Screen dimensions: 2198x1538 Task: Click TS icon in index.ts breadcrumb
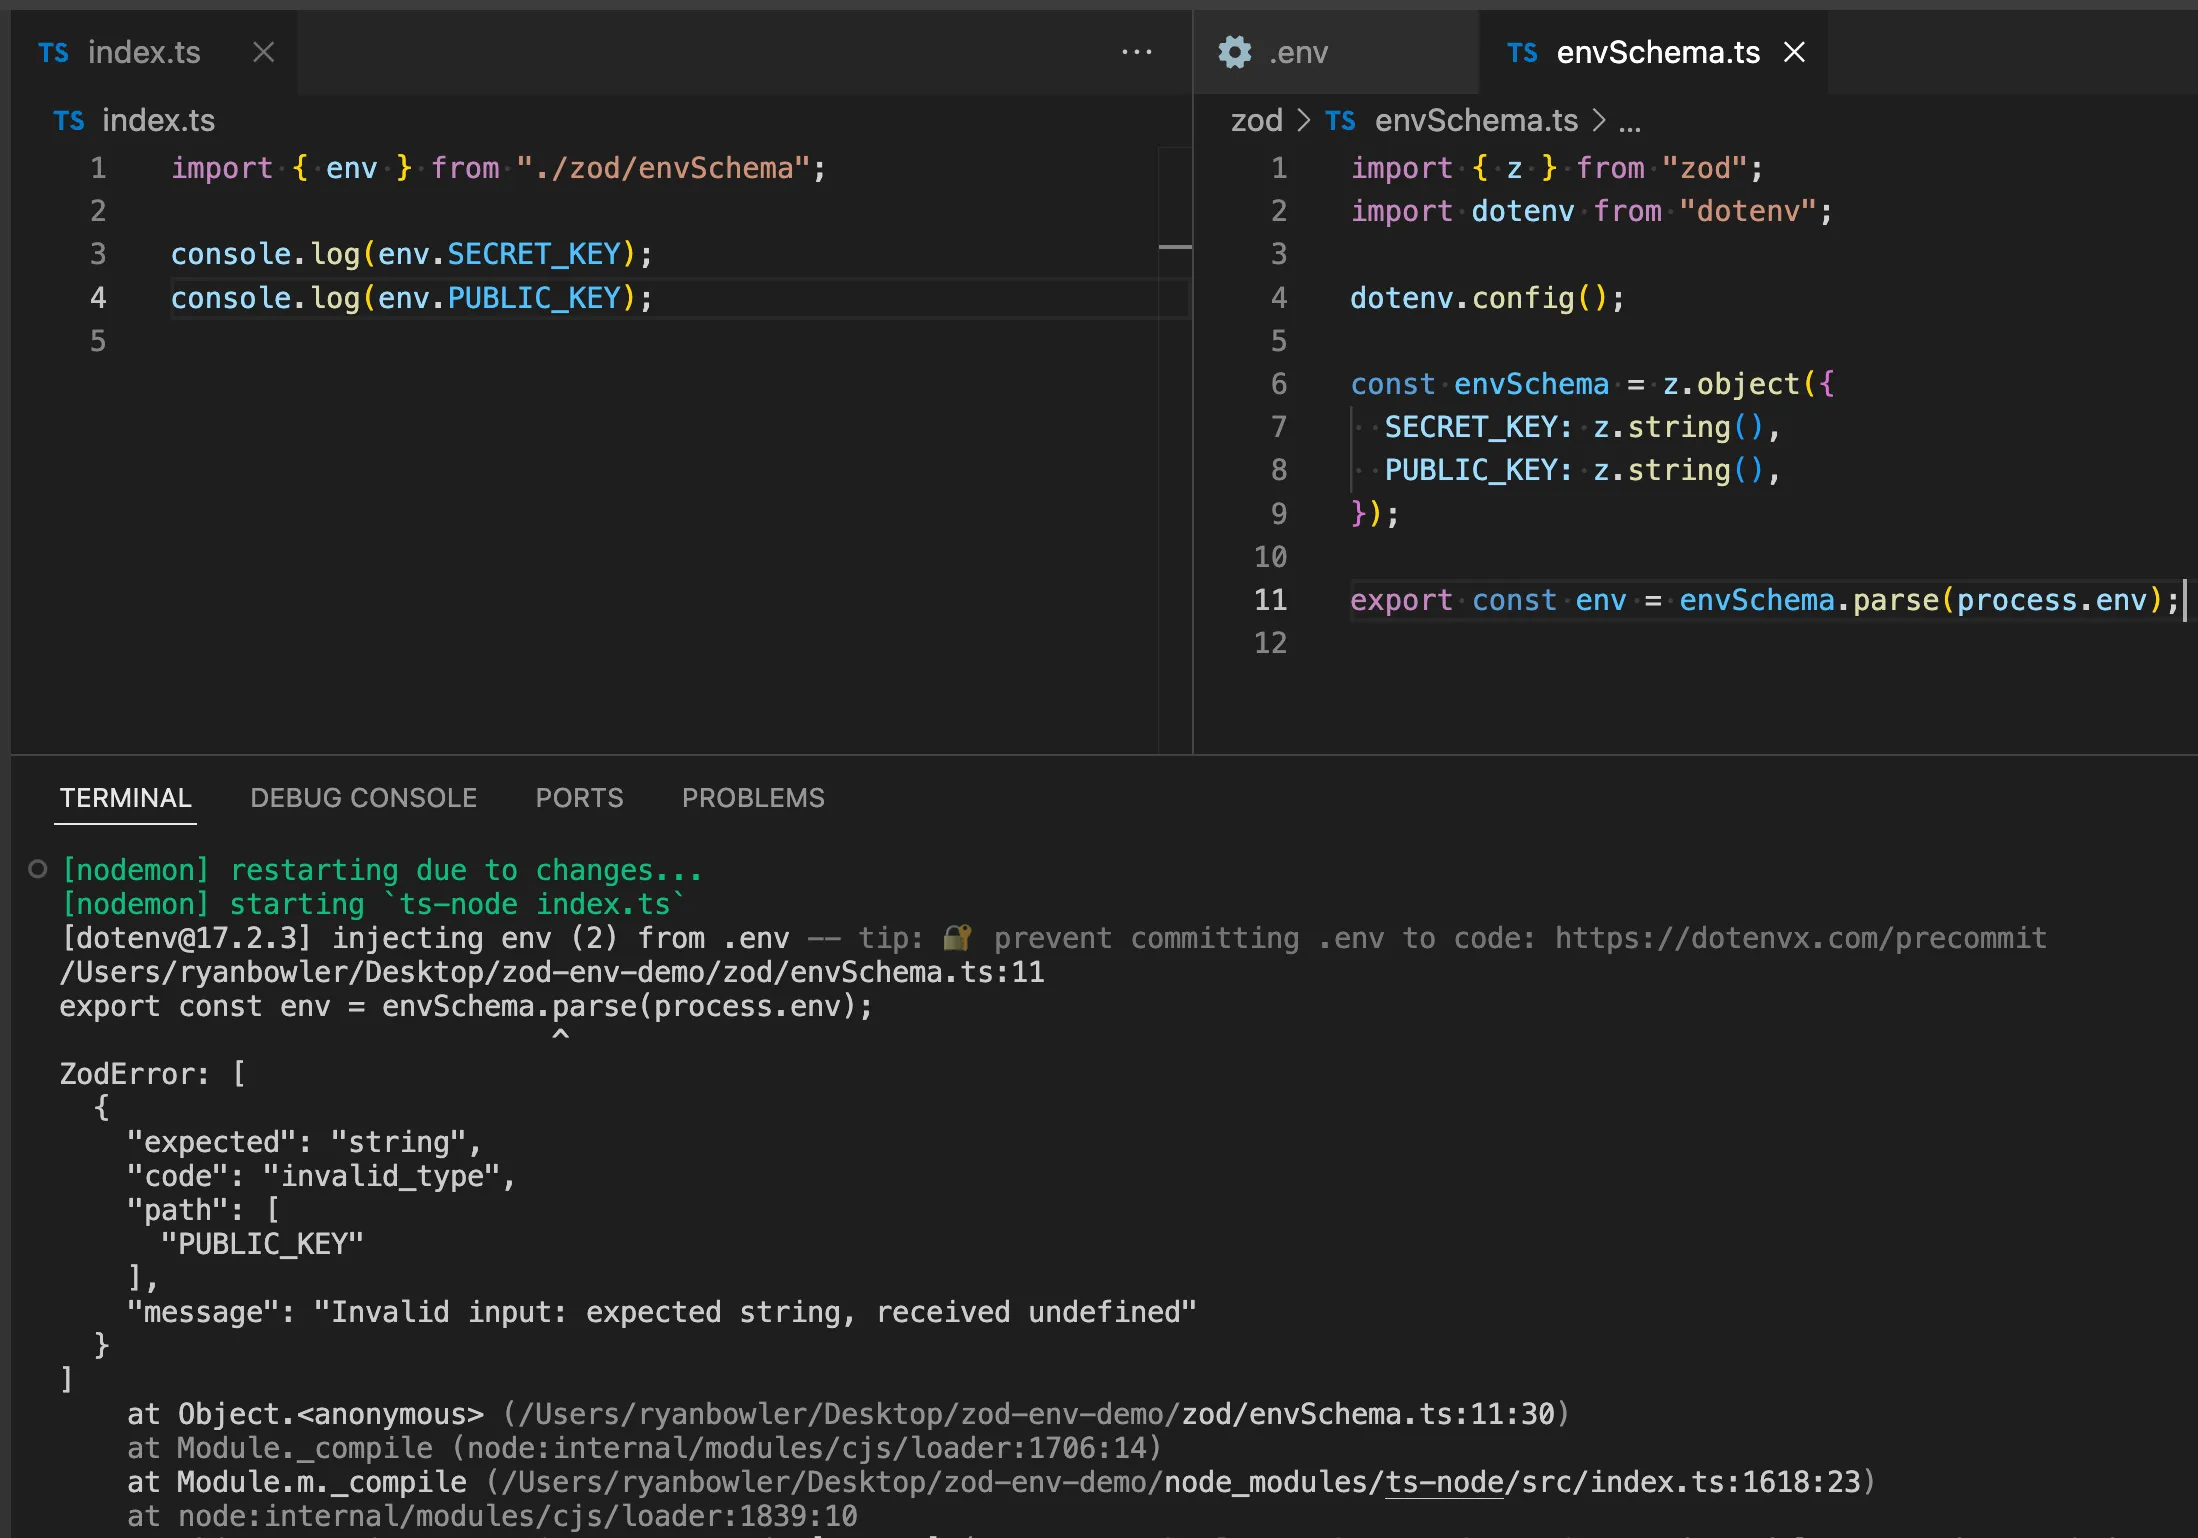(x=69, y=121)
